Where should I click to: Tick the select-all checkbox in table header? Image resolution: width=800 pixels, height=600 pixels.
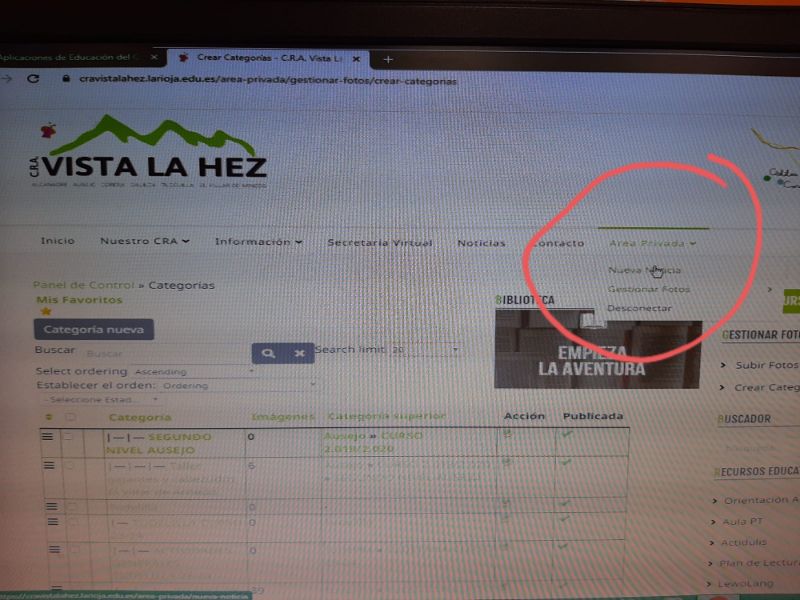coord(70,417)
